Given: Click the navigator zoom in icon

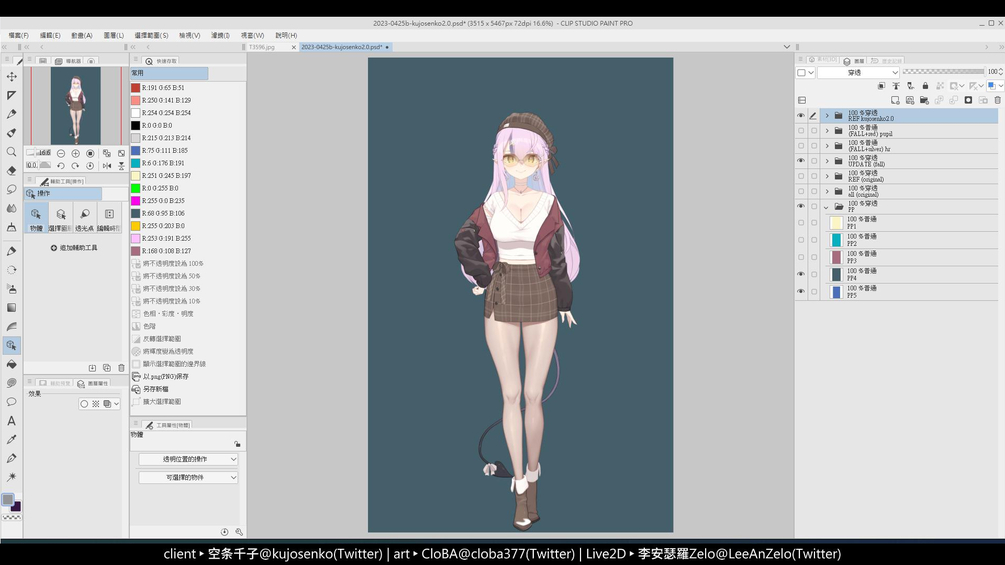Looking at the screenshot, I should [x=76, y=154].
